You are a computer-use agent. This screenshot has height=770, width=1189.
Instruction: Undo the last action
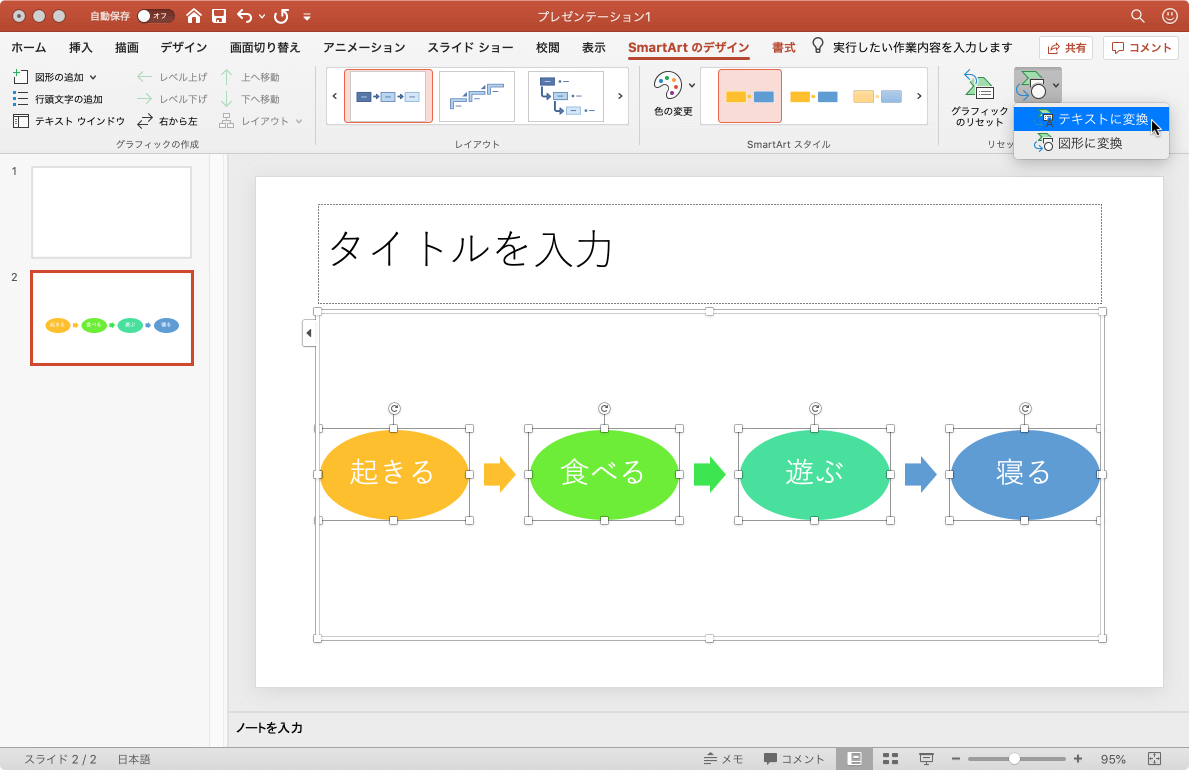pos(244,16)
